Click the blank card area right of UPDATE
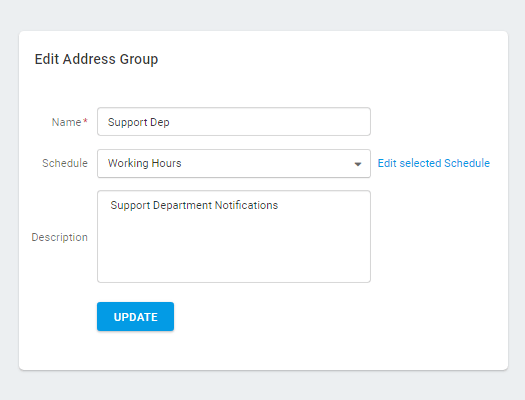 coord(301,317)
